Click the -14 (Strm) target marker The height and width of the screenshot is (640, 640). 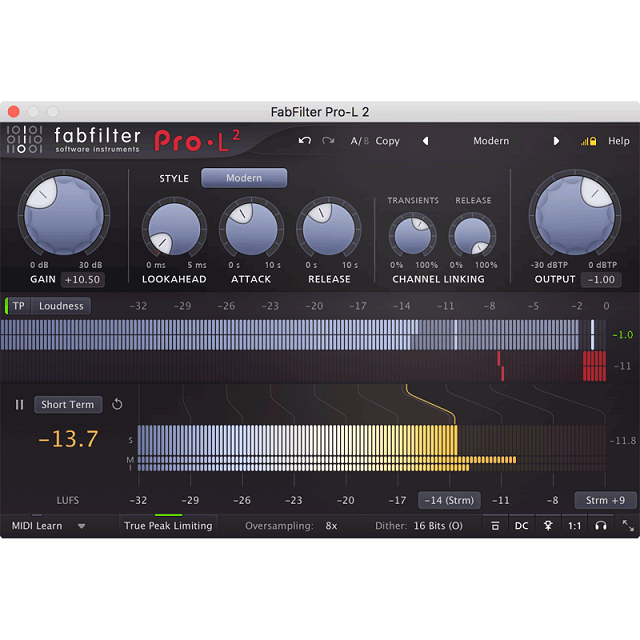[449, 500]
